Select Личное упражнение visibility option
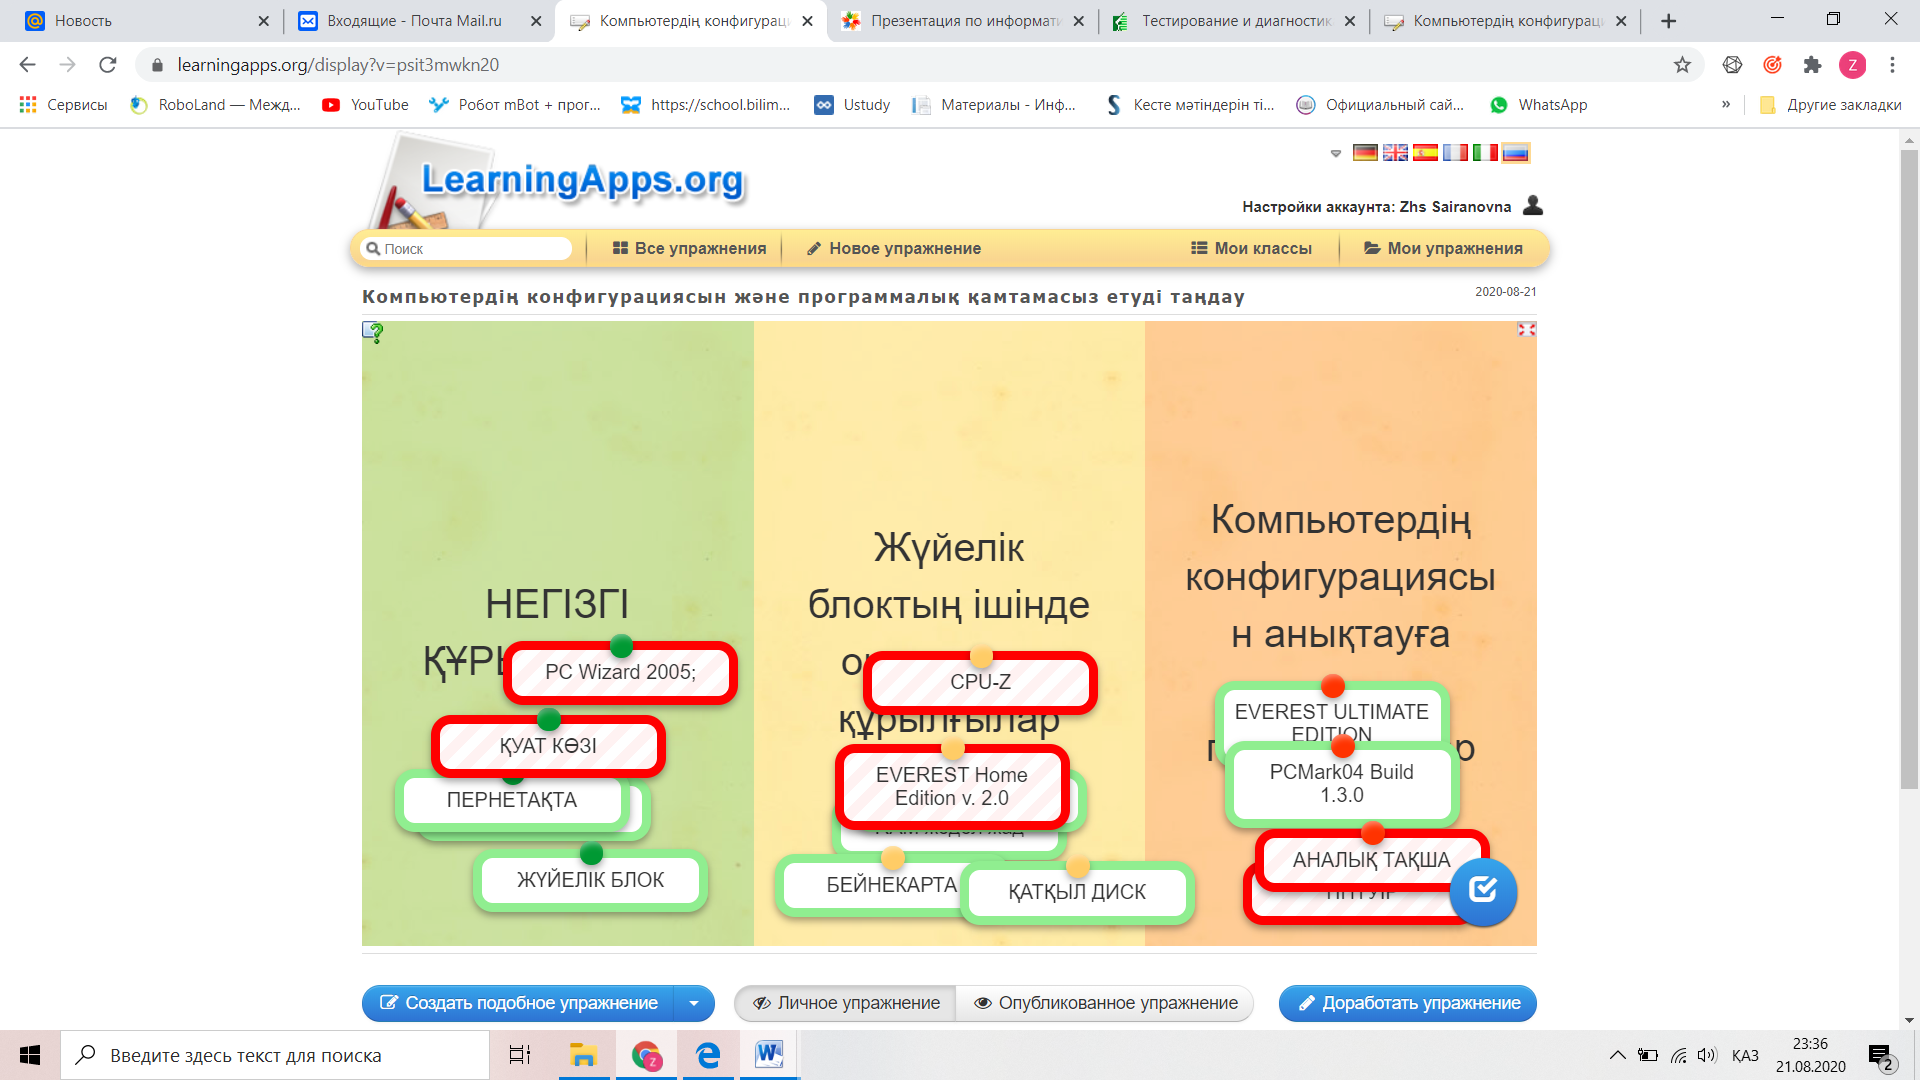Image resolution: width=1920 pixels, height=1080 pixels. tap(846, 1003)
